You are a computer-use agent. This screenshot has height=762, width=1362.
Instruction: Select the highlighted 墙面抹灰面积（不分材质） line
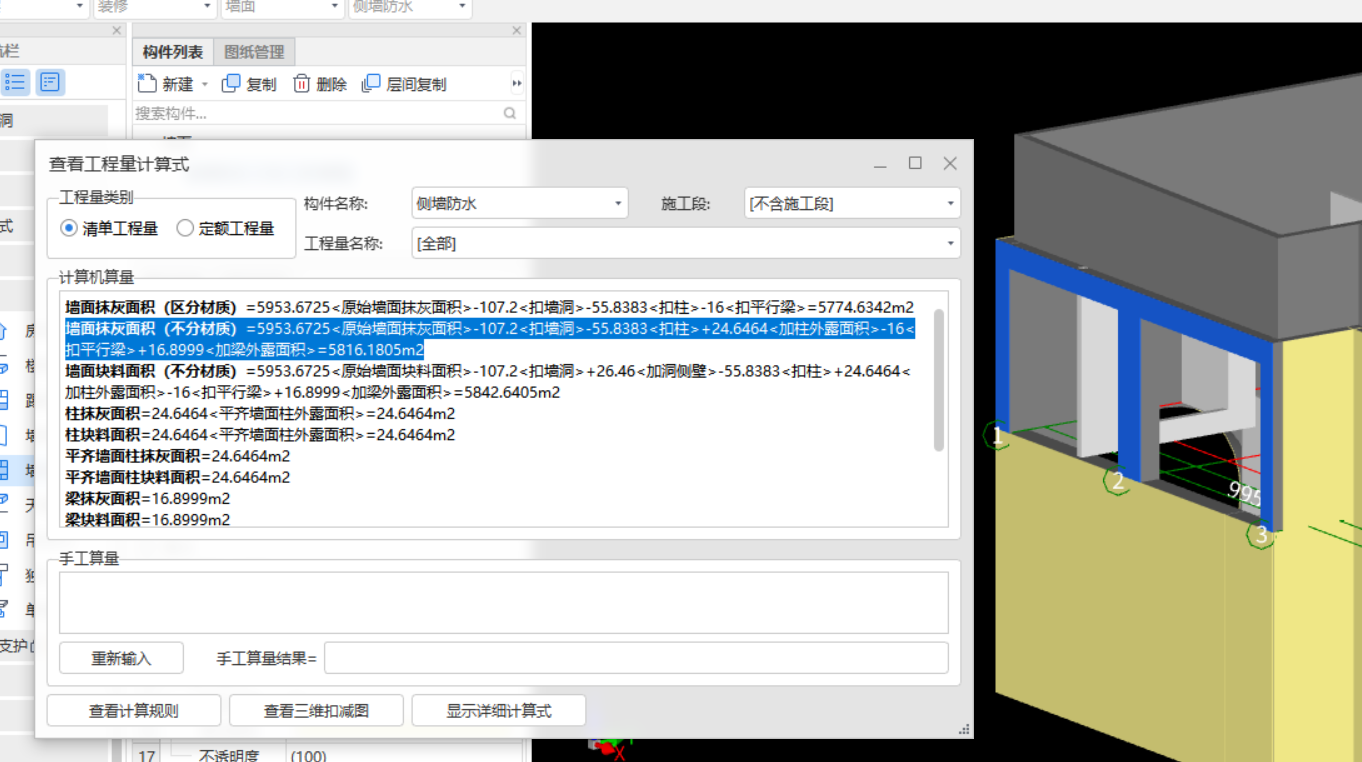(x=490, y=339)
